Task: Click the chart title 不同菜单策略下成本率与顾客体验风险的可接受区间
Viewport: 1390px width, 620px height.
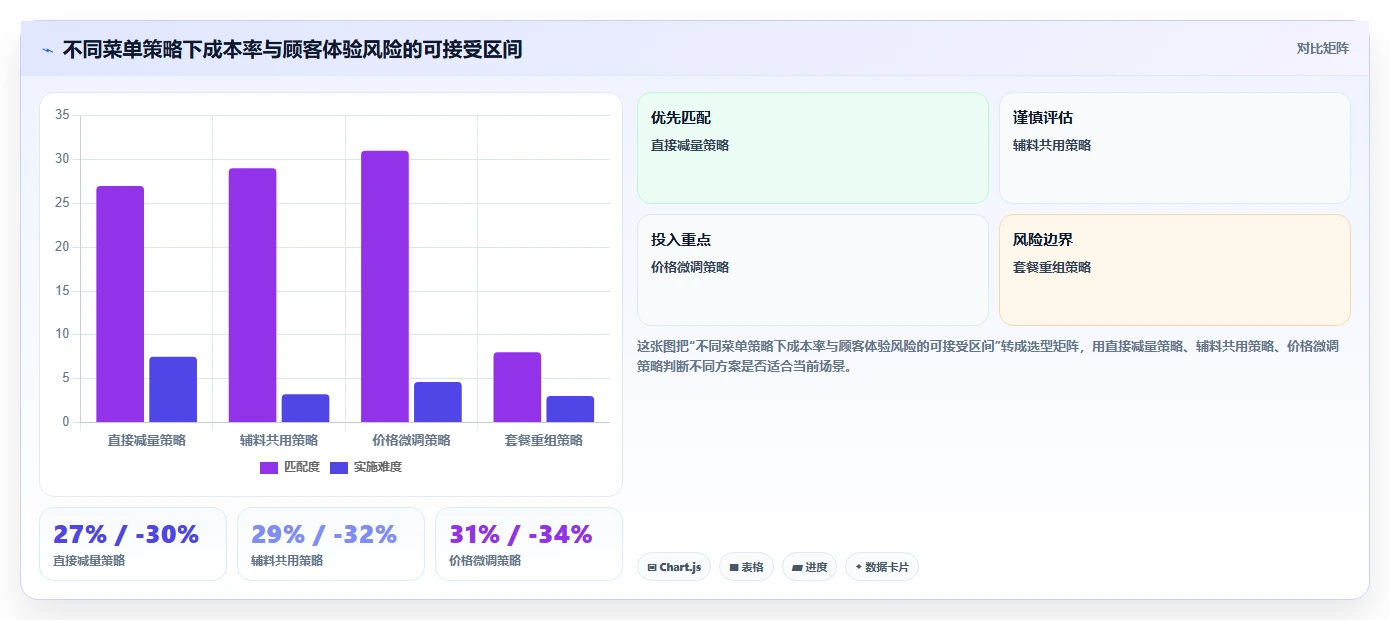Action: tap(292, 49)
